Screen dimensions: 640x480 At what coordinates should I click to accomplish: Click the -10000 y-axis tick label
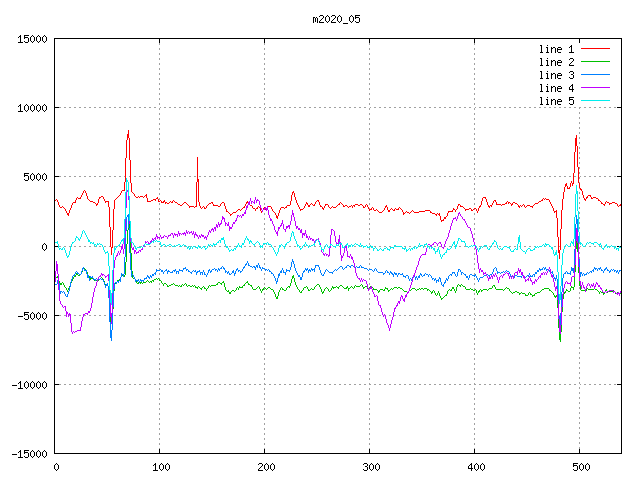tap(29, 384)
